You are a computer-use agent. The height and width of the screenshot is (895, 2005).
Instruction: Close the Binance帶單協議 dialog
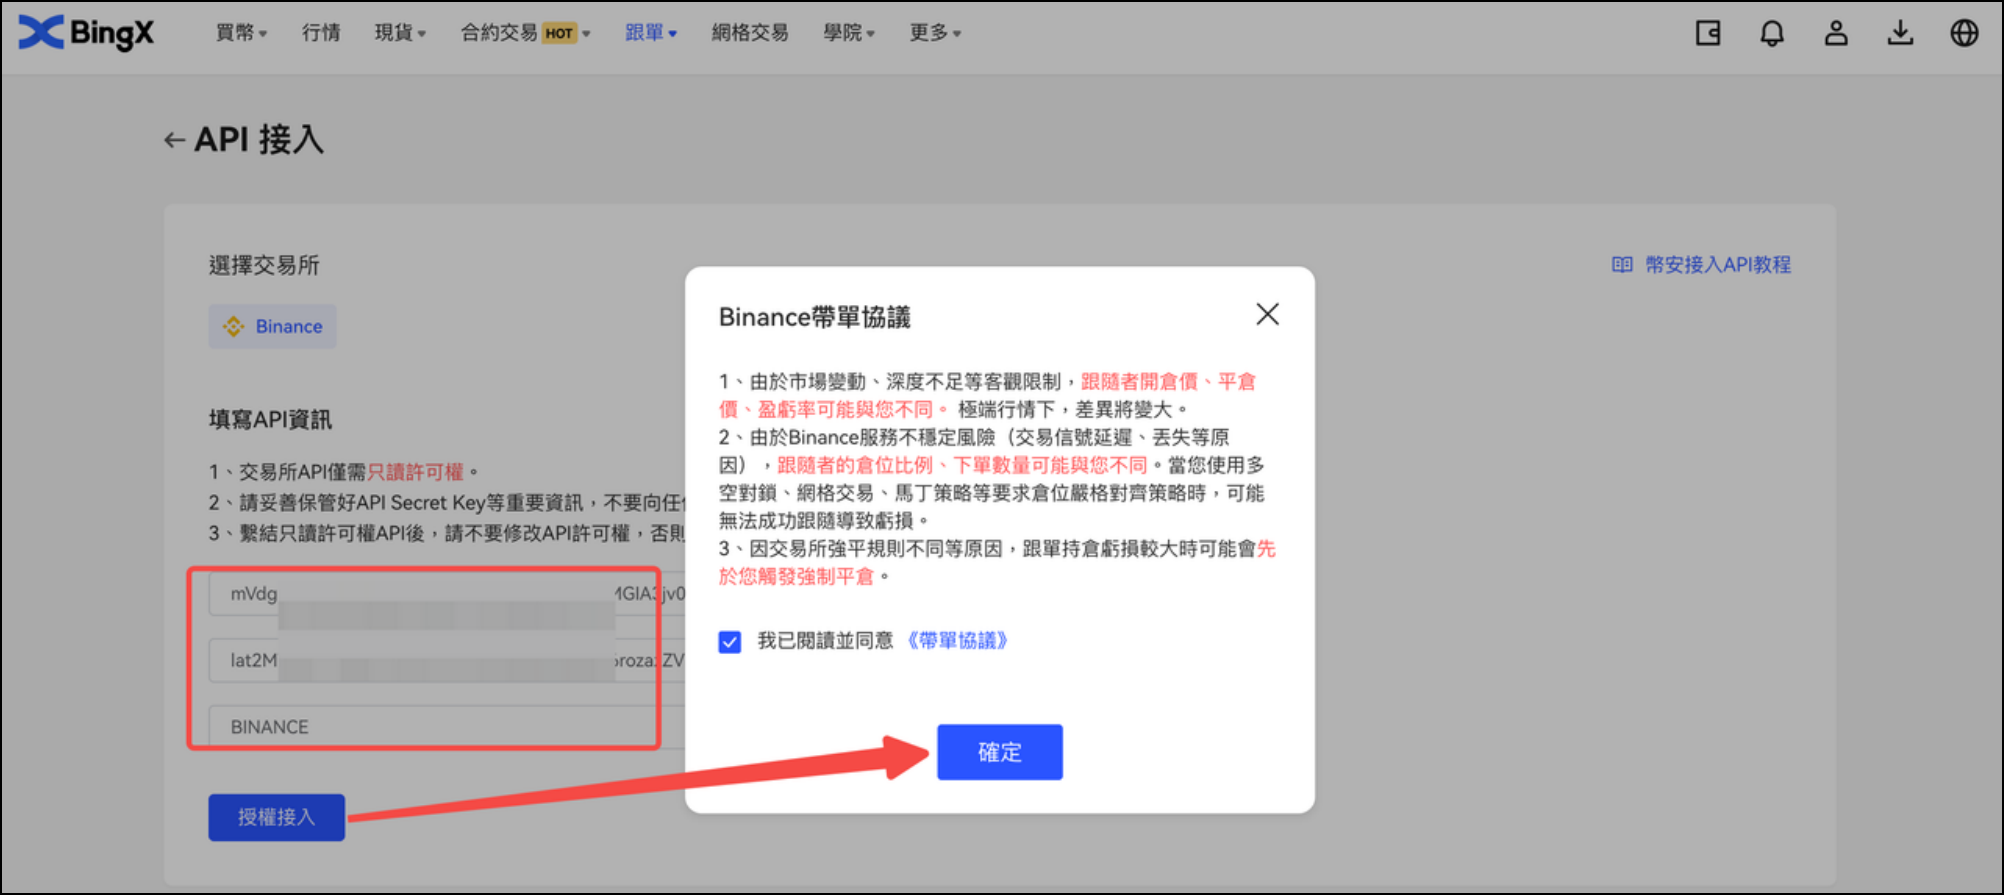tap(1267, 314)
